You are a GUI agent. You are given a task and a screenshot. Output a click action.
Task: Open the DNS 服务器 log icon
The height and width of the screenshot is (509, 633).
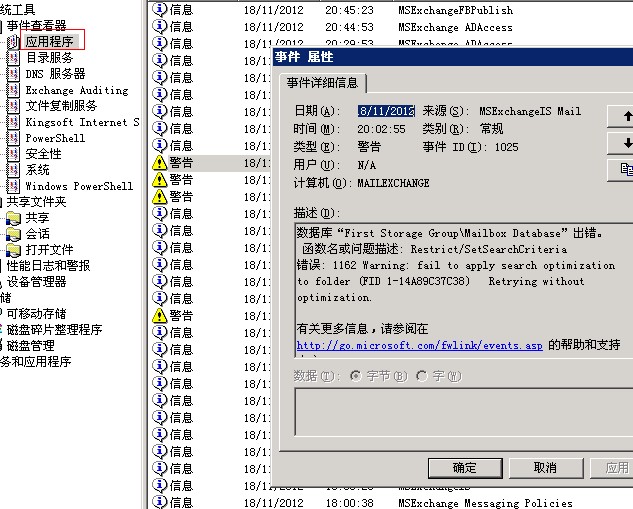tap(13, 74)
